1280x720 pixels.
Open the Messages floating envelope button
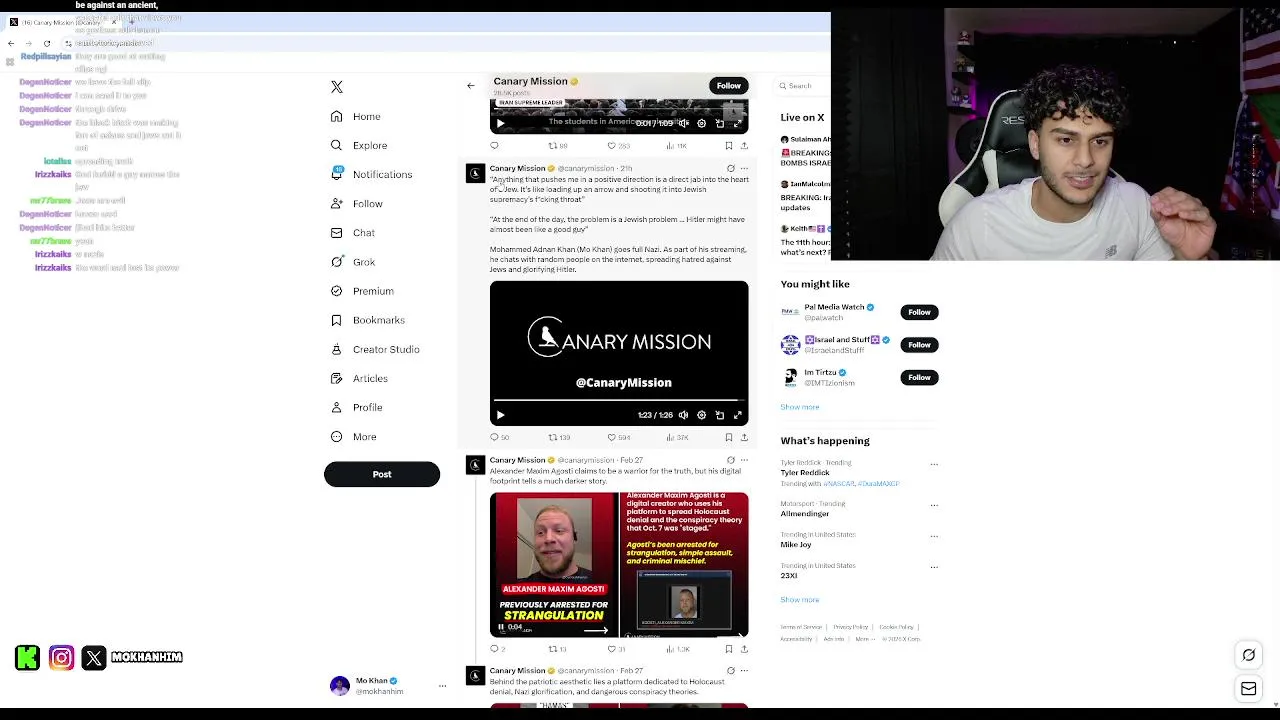[1249, 689]
